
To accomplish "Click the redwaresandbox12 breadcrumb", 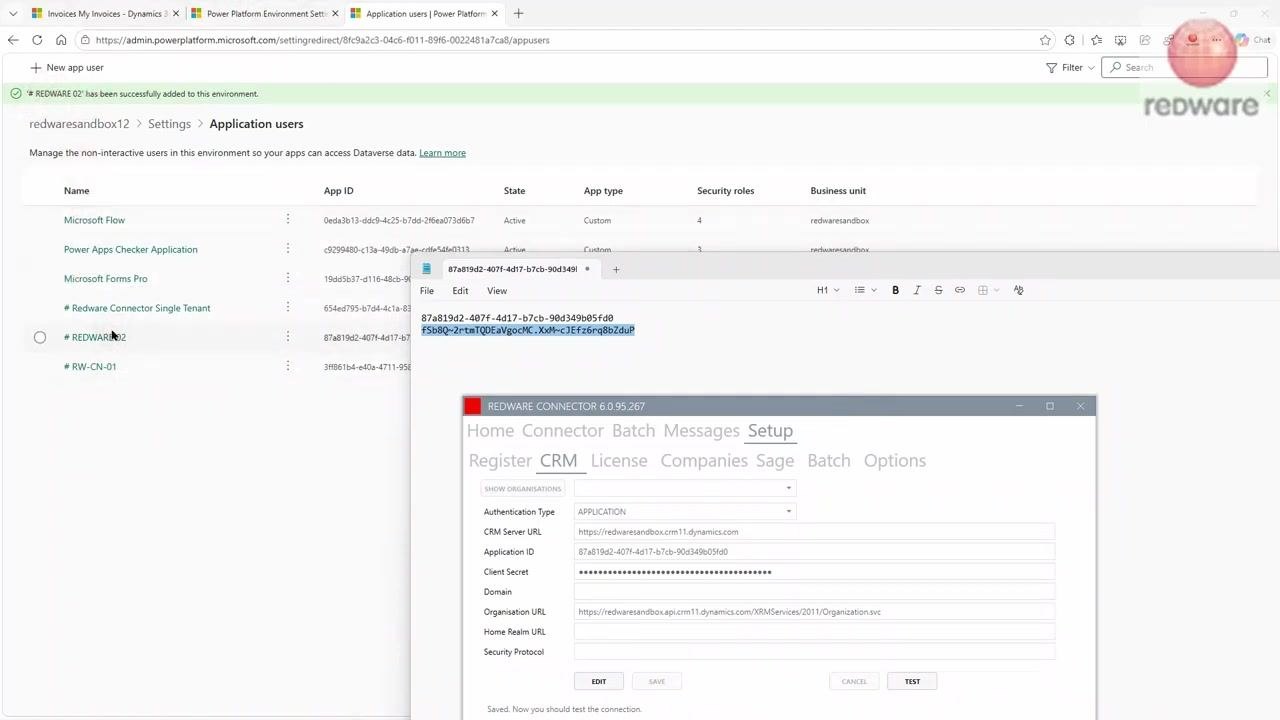I will pyautogui.click(x=79, y=124).
